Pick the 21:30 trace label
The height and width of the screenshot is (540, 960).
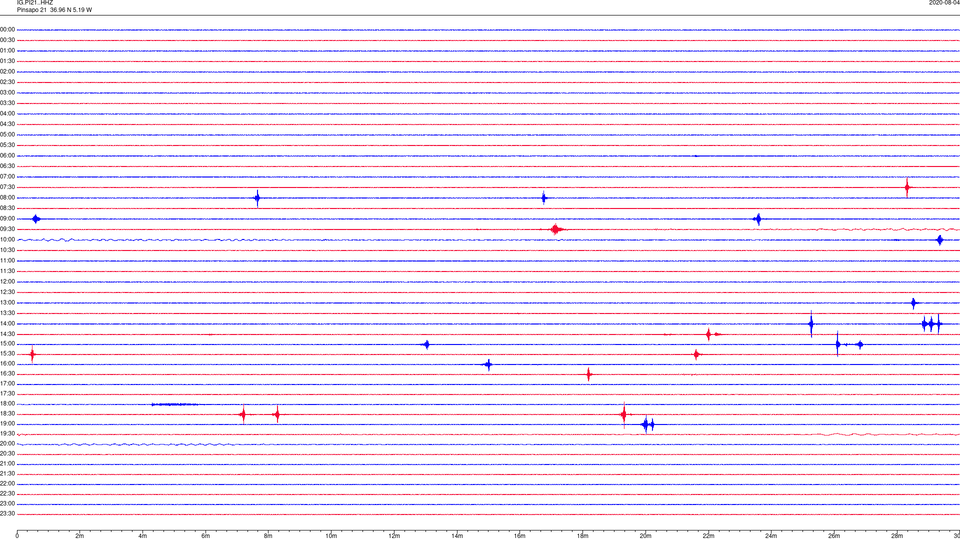pyautogui.click(x=7, y=474)
